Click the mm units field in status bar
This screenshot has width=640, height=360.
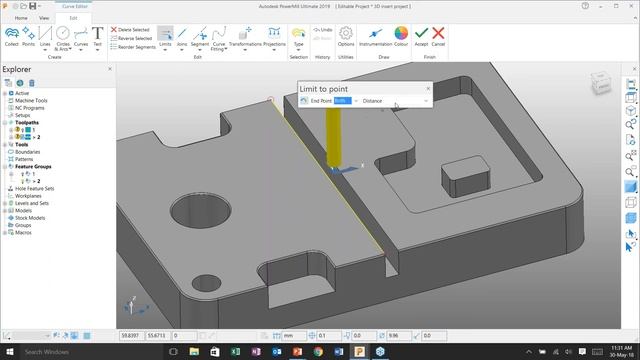click(x=294, y=336)
